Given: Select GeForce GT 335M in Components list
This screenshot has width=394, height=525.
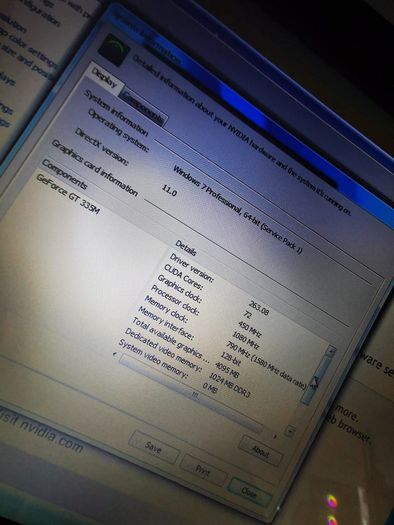Looking at the screenshot, I should (x=68, y=195).
